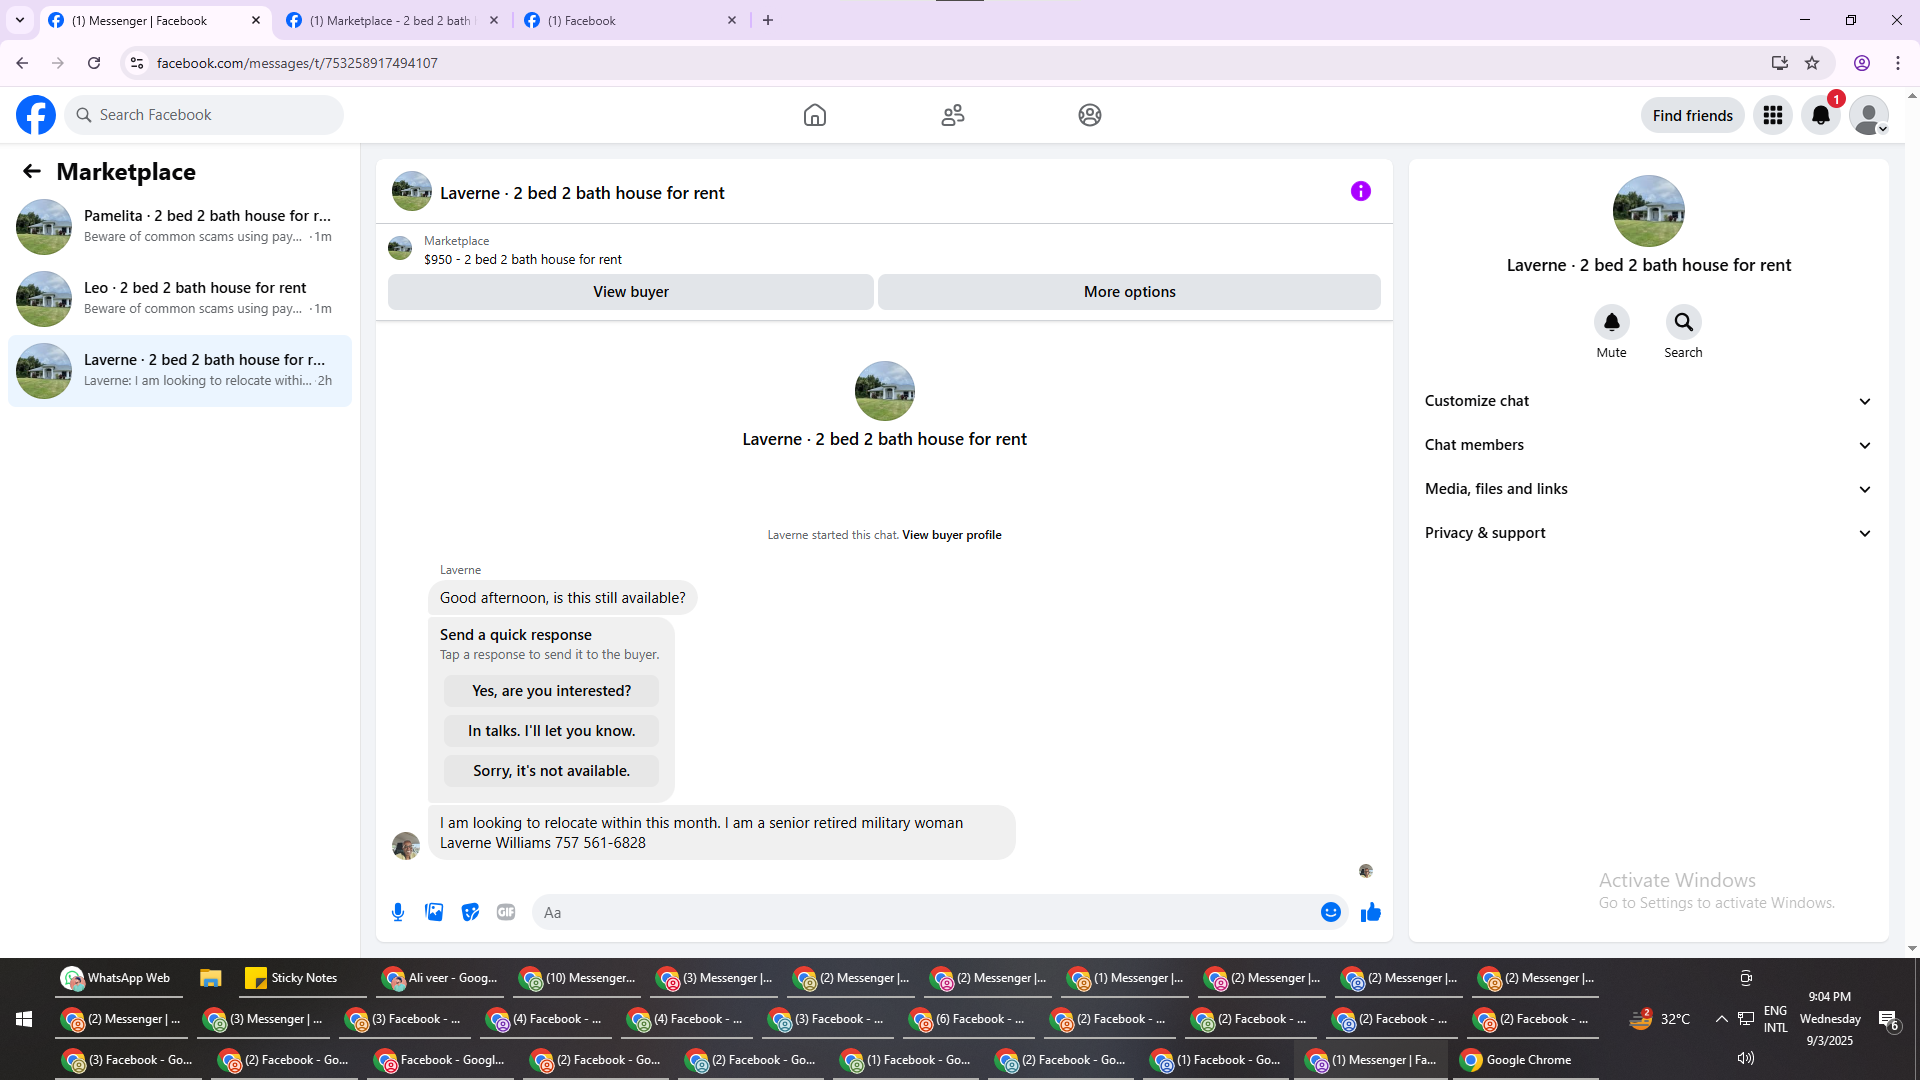
Task: Click the View buyer button
Action: click(631, 292)
